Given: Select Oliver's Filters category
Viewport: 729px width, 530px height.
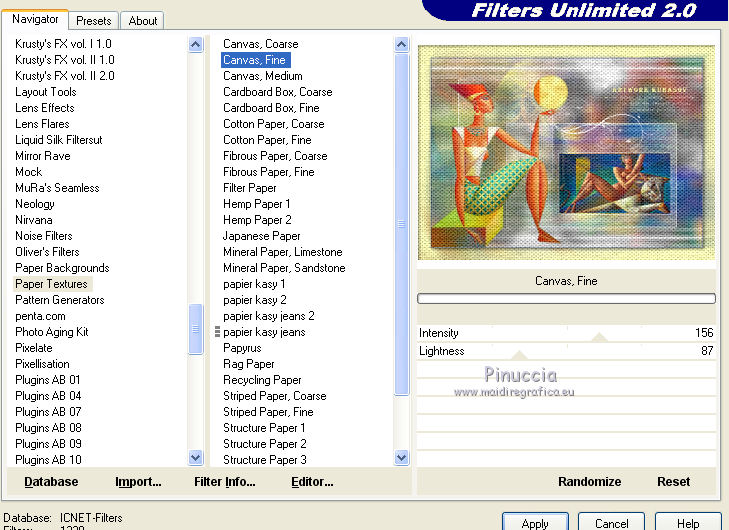Looking at the screenshot, I should (x=47, y=252).
